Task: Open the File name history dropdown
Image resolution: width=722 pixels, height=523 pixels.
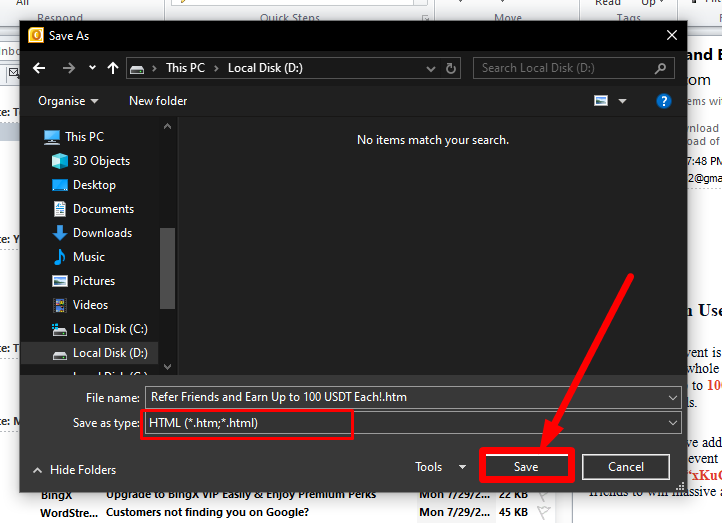Action: point(673,397)
